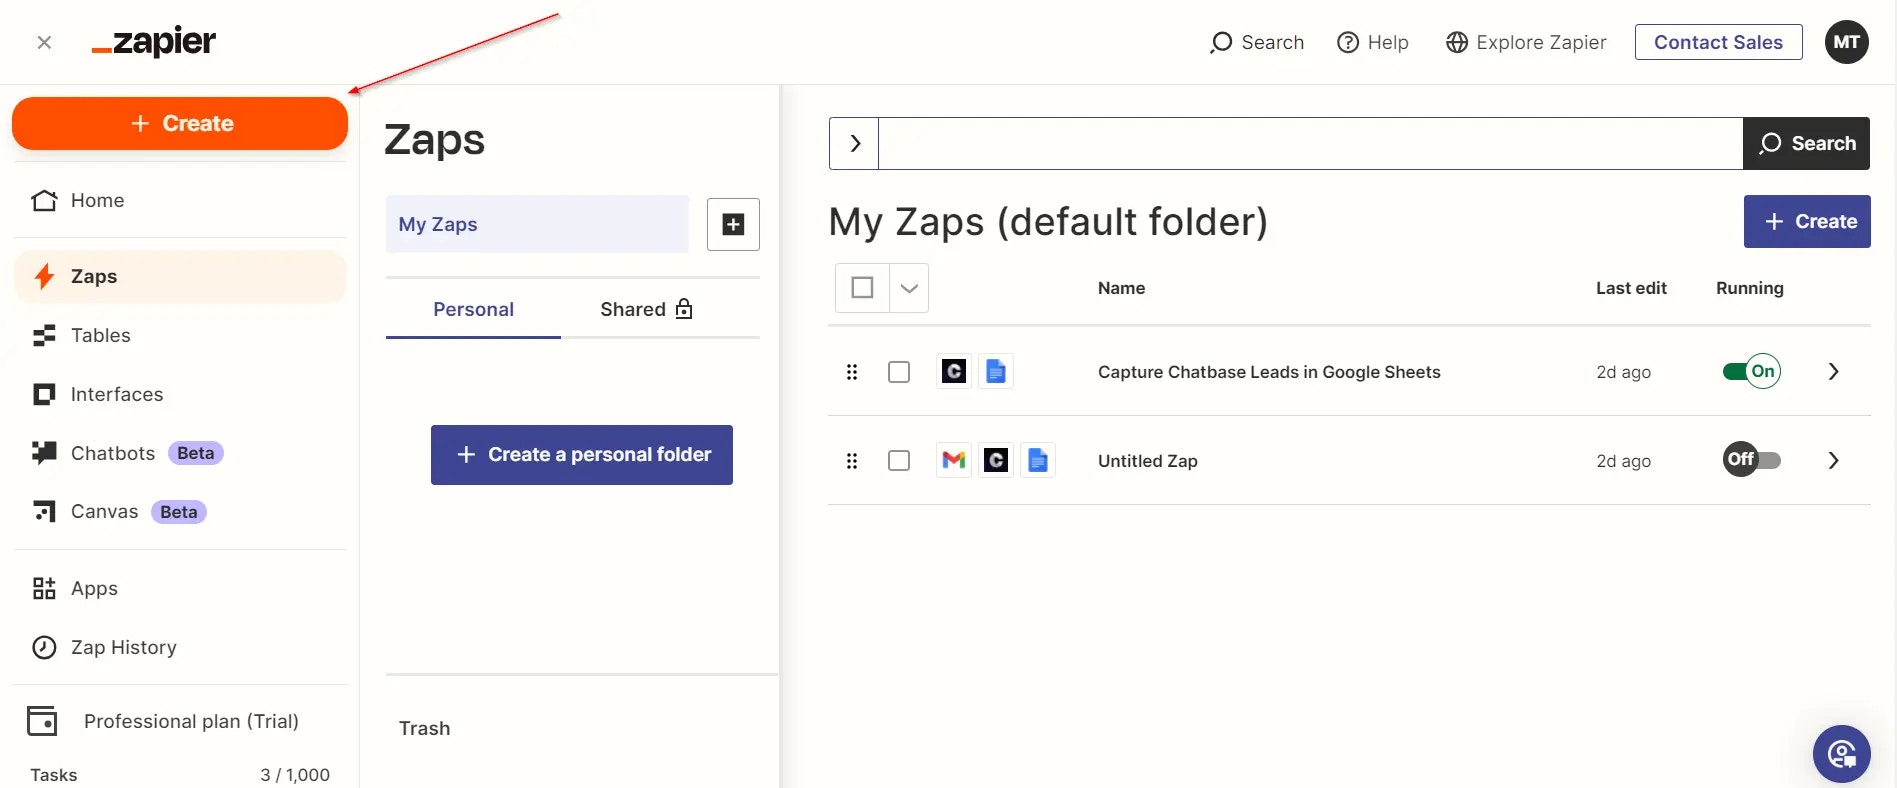Close the sidebar with the X icon

click(44, 42)
